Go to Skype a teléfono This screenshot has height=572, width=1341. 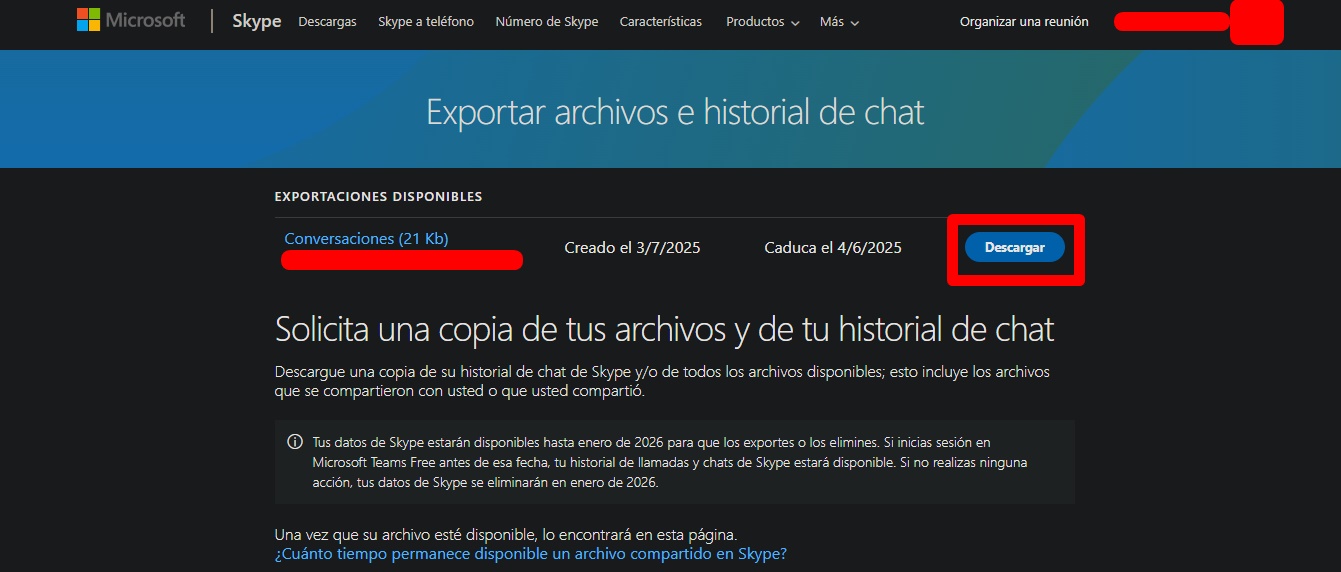click(x=426, y=21)
